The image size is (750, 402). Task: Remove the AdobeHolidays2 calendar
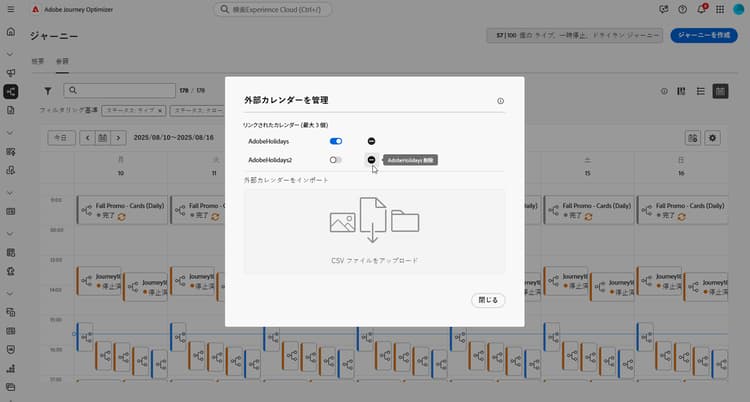[371, 160]
